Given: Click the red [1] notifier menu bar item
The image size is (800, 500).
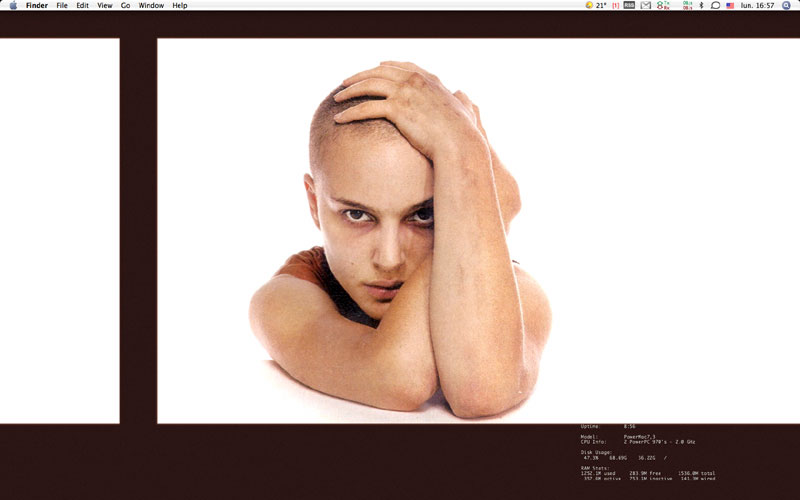Looking at the screenshot, I should [616, 6].
